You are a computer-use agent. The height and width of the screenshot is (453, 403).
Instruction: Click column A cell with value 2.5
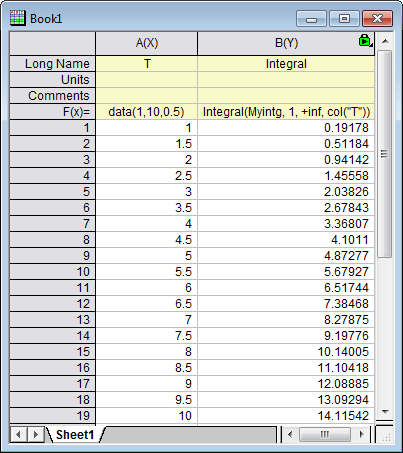pos(147,176)
